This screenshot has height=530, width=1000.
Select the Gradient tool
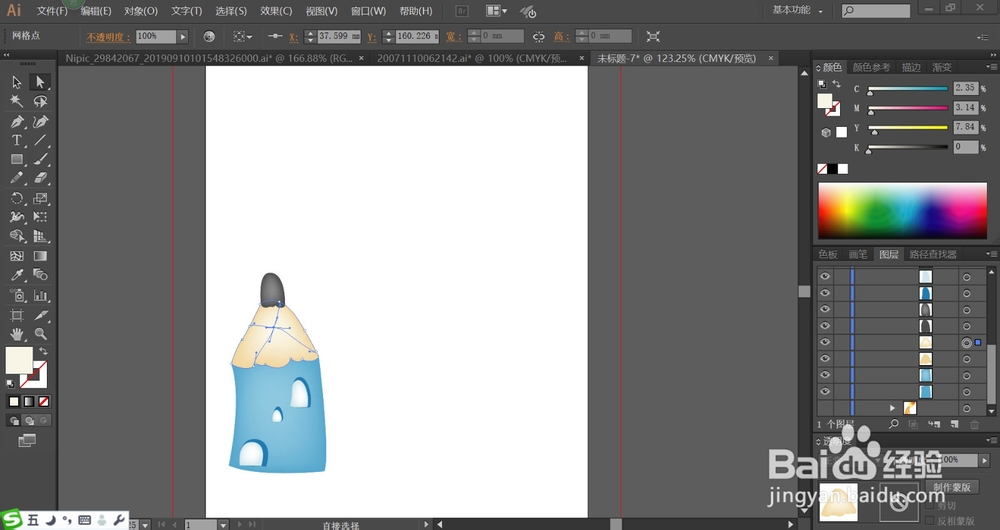click(40, 256)
